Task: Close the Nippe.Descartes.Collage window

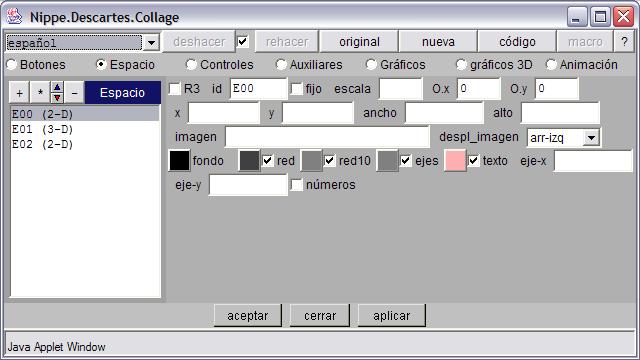Action: pyautogui.click(x=624, y=17)
